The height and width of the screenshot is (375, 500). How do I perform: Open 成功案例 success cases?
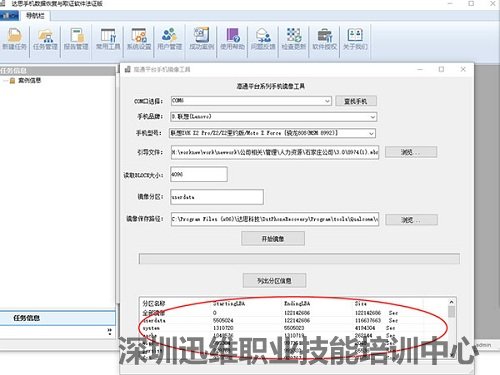click(201, 39)
